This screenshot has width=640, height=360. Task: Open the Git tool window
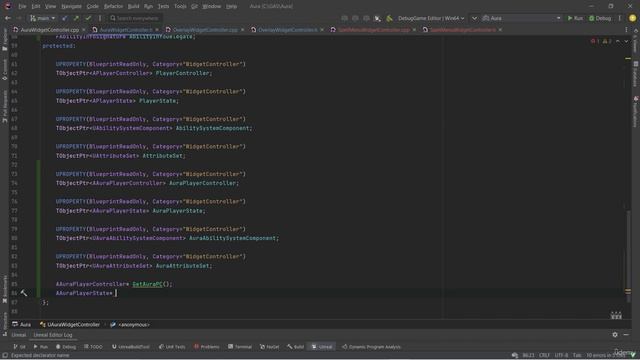click(x=19, y=347)
